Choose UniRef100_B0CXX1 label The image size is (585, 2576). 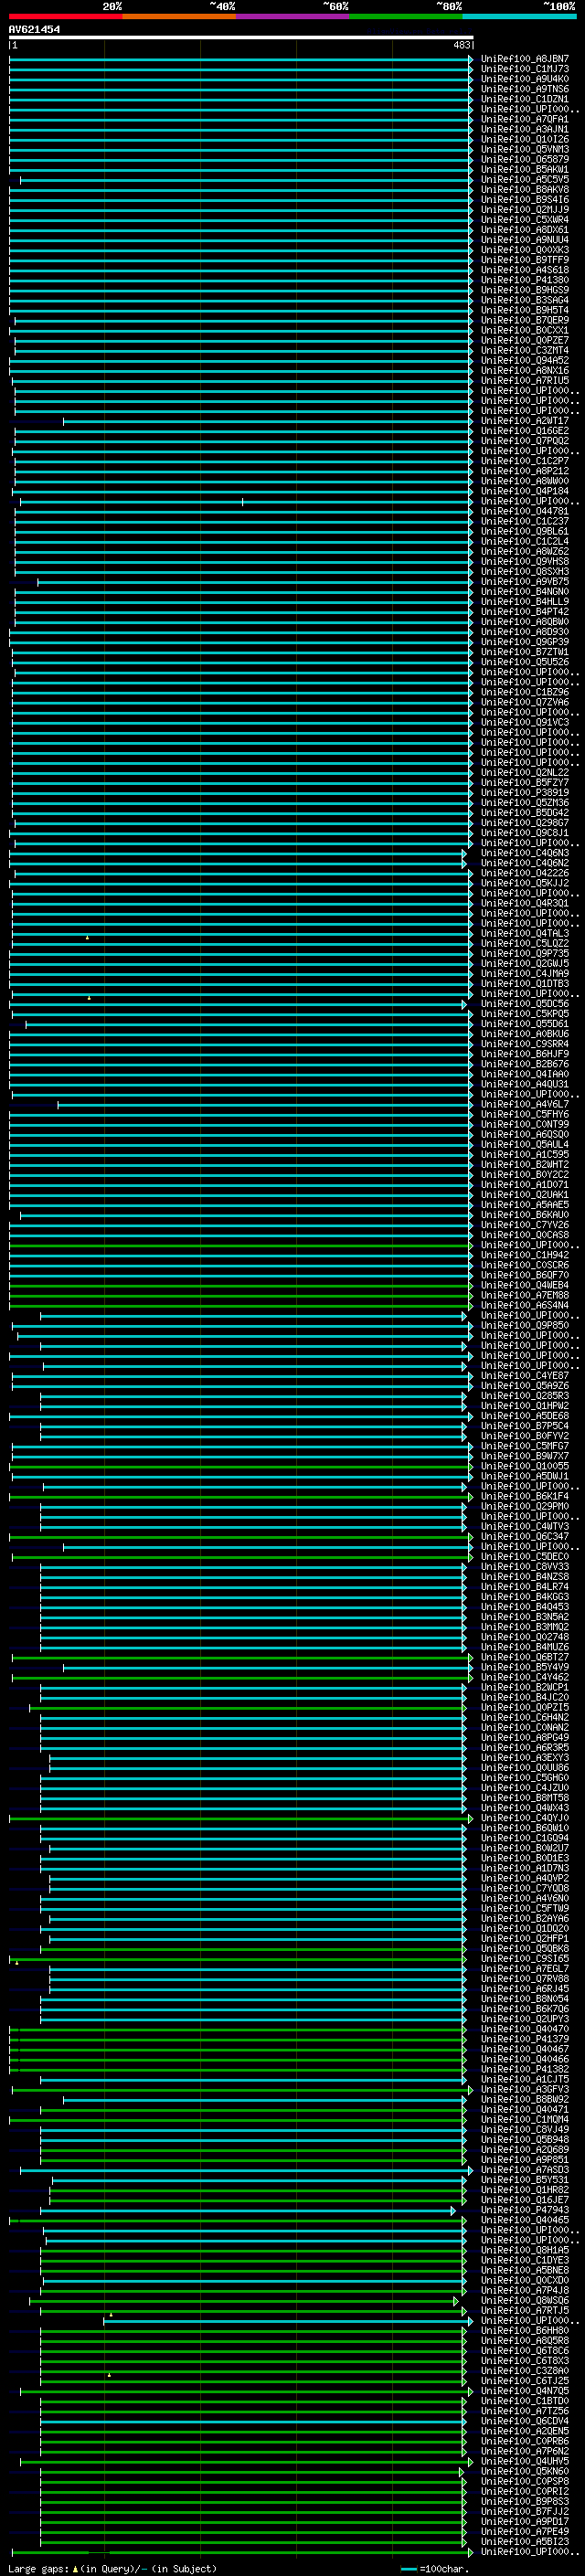point(525,330)
